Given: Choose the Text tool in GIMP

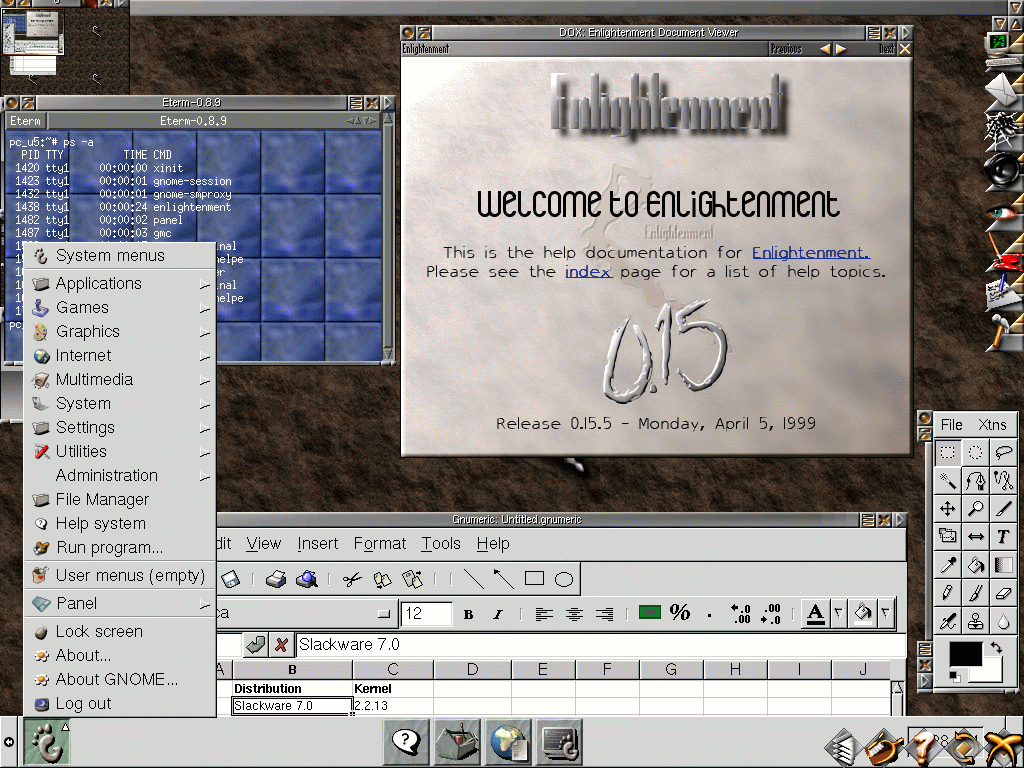Looking at the screenshot, I should (x=1004, y=536).
